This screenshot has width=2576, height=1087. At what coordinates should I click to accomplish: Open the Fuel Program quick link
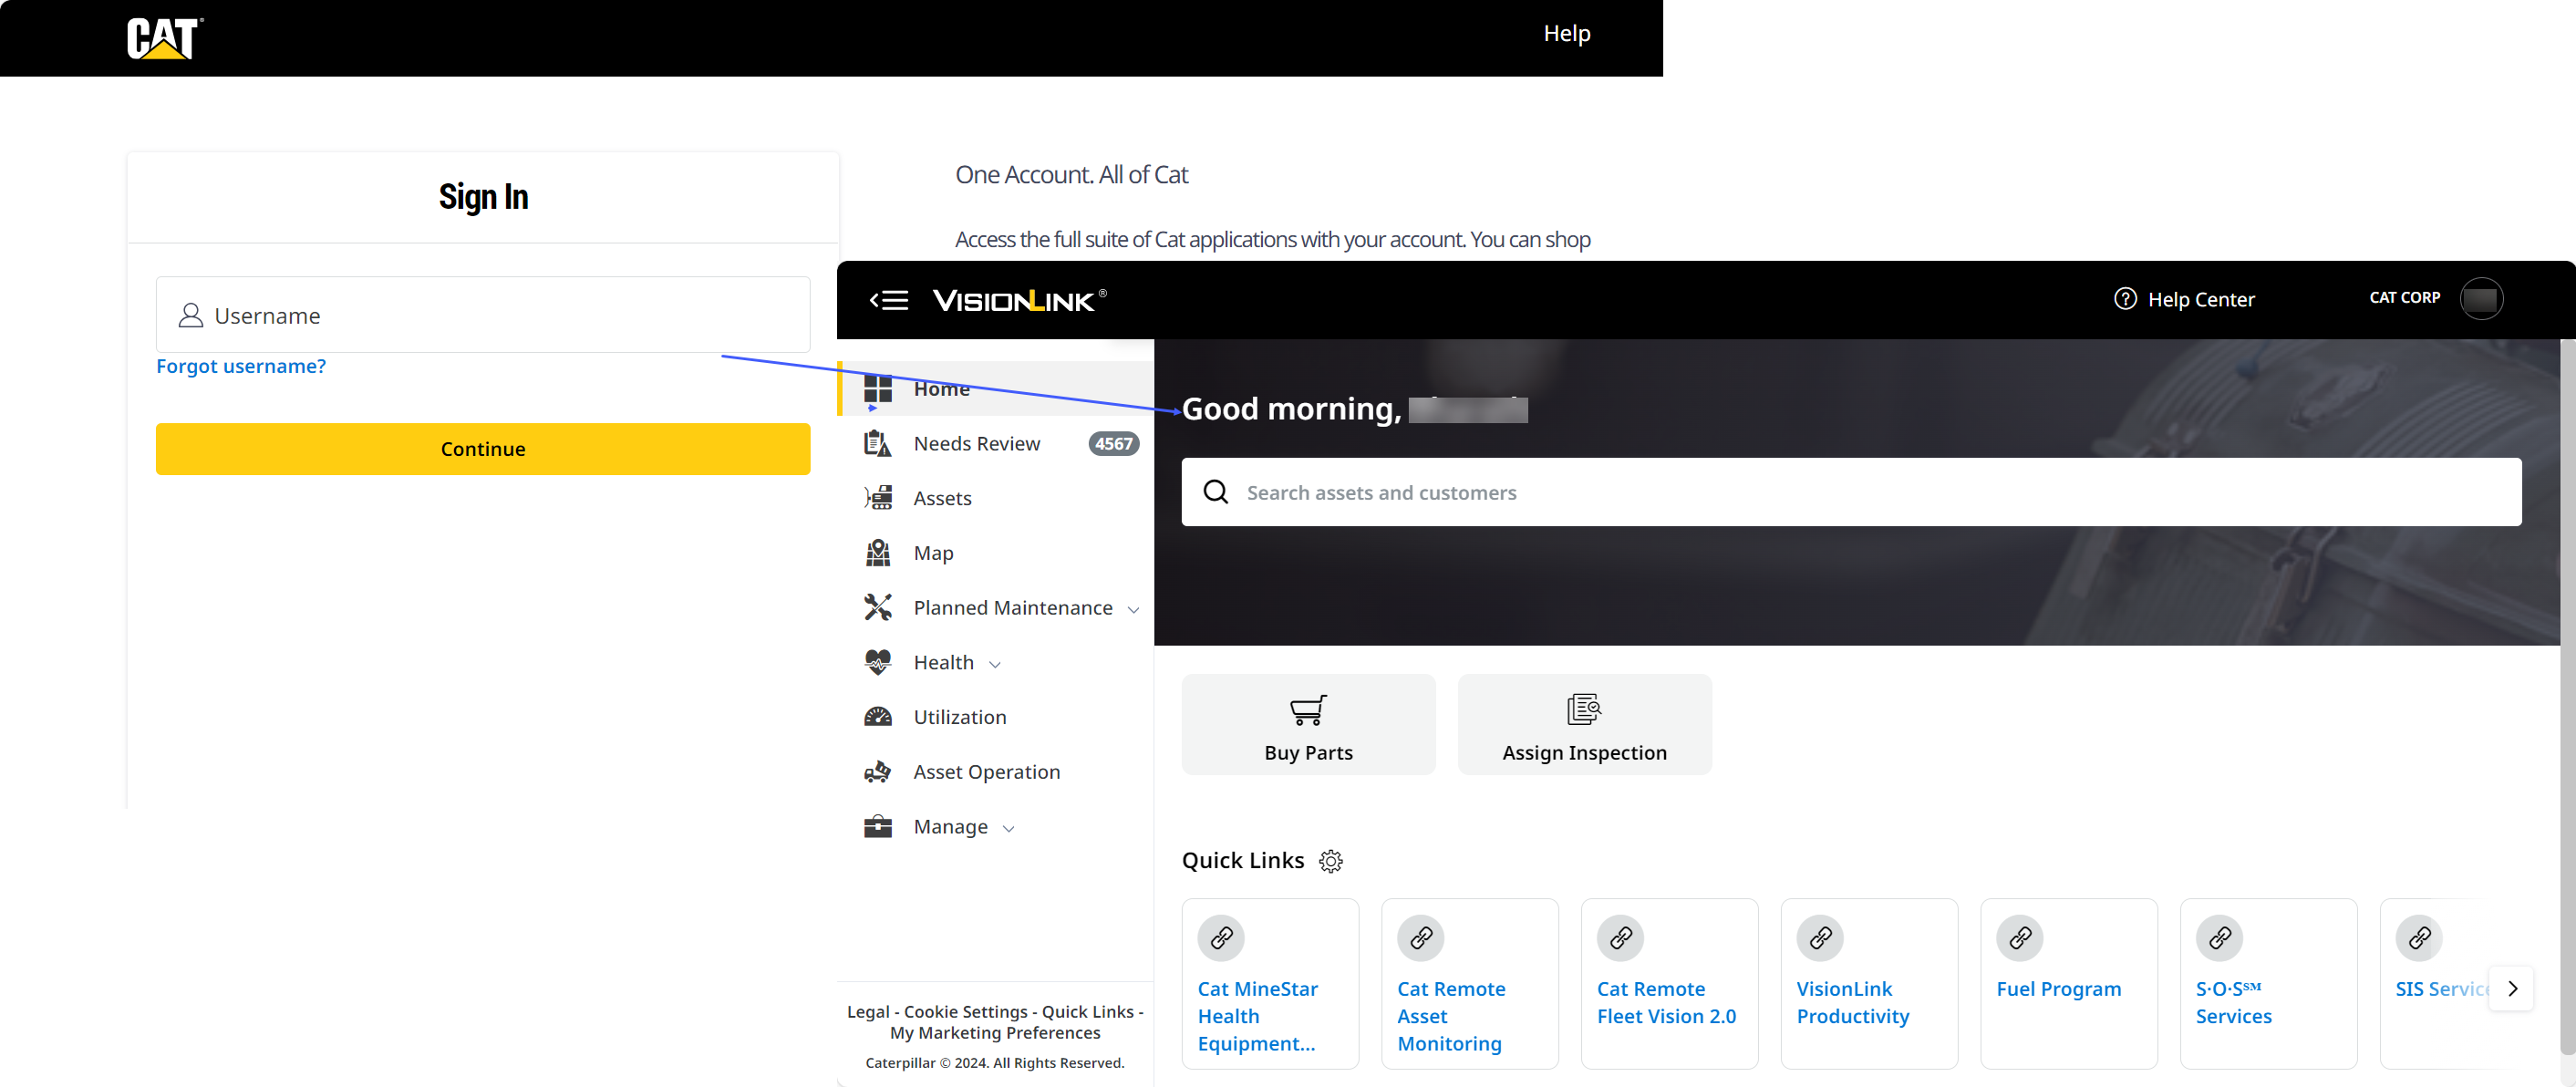point(2058,988)
